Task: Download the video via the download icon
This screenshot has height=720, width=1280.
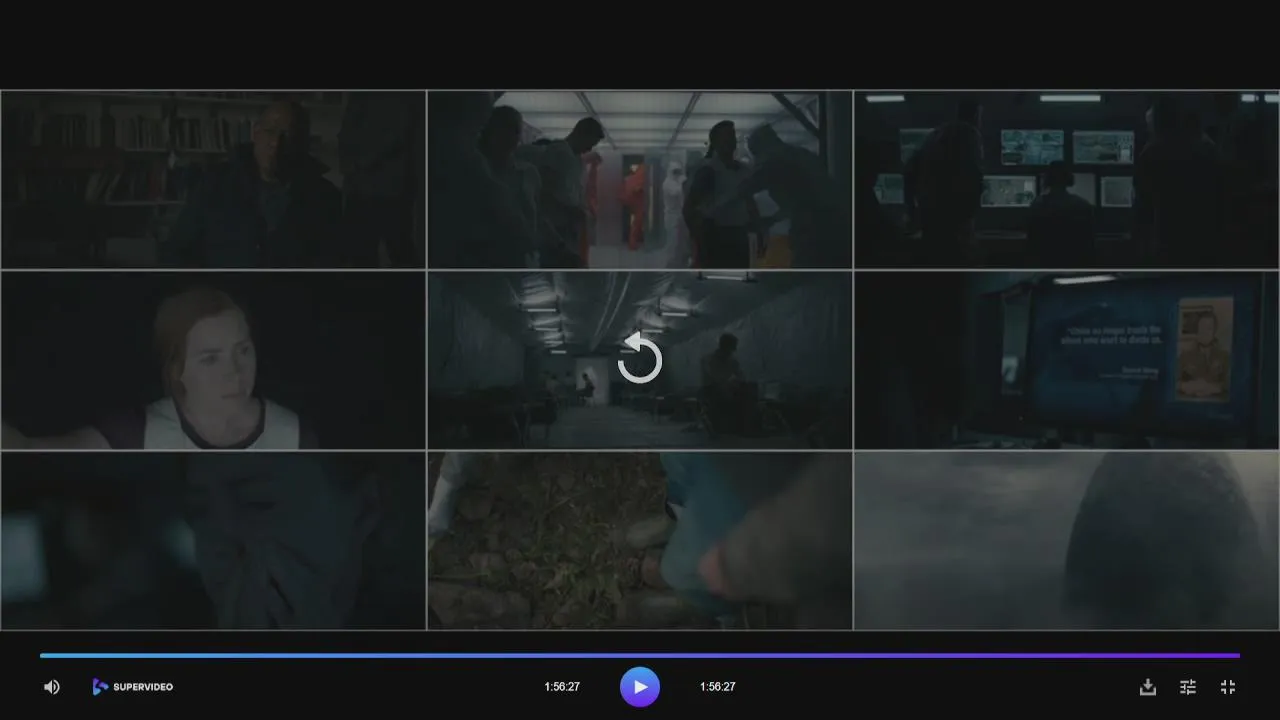Action: [x=1148, y=687]
